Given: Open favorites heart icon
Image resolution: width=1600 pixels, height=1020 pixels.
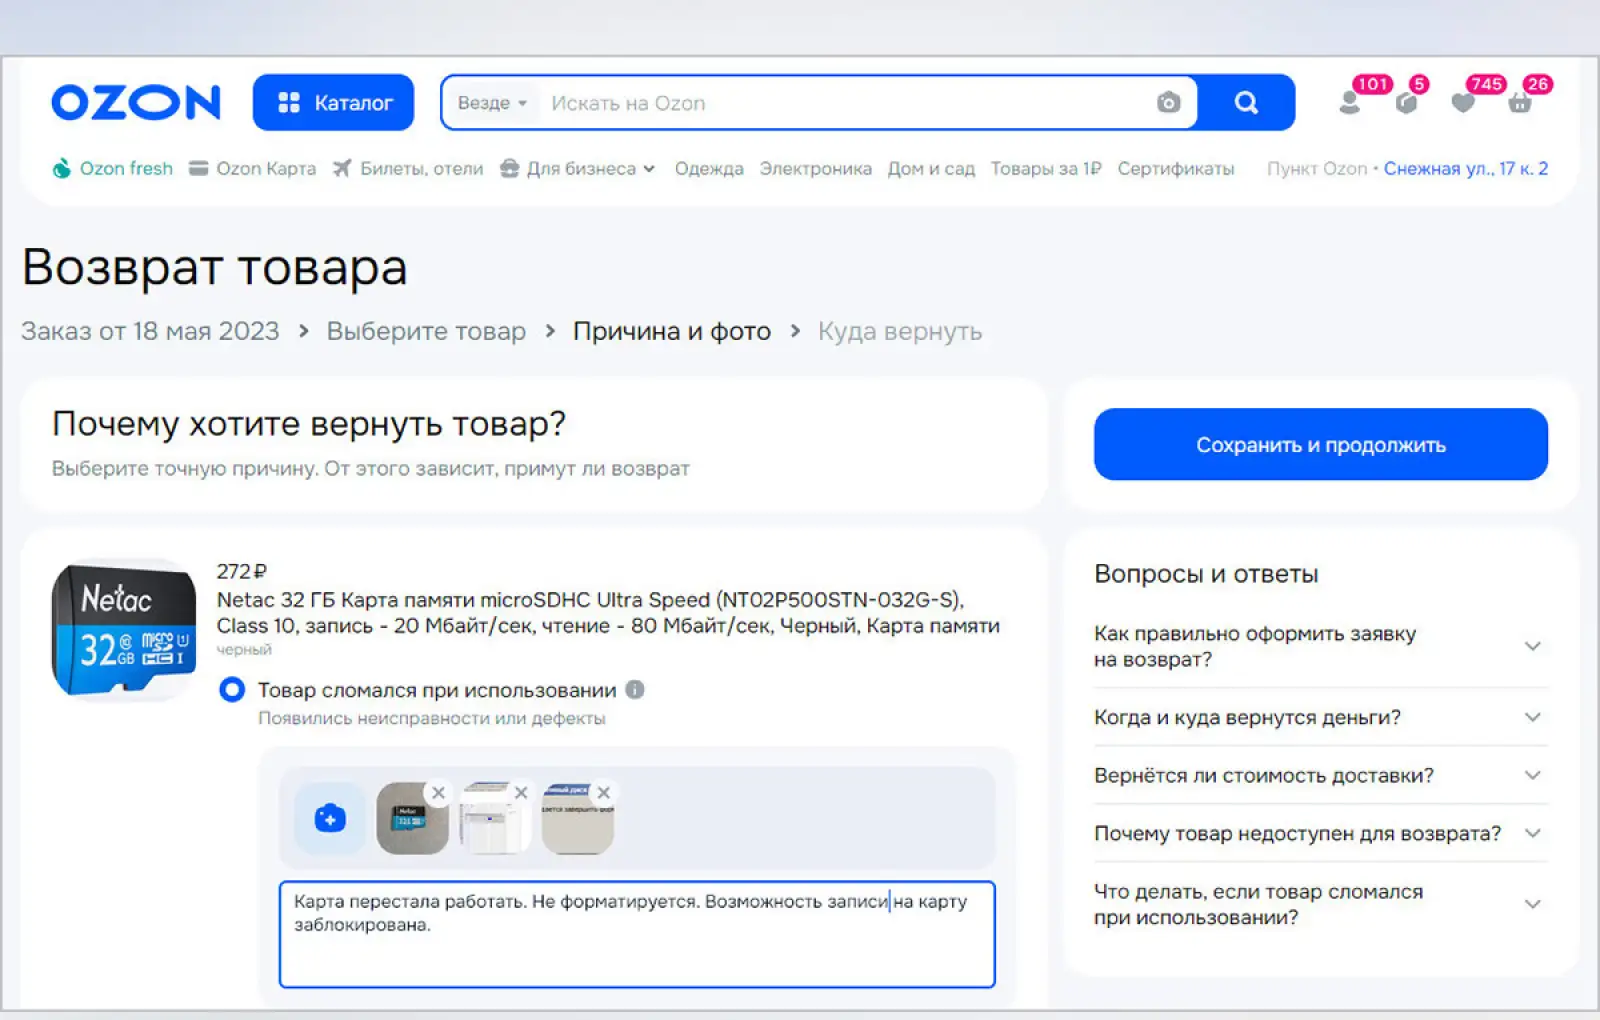Looking at the screenshot, I should tap(1463, 103).
